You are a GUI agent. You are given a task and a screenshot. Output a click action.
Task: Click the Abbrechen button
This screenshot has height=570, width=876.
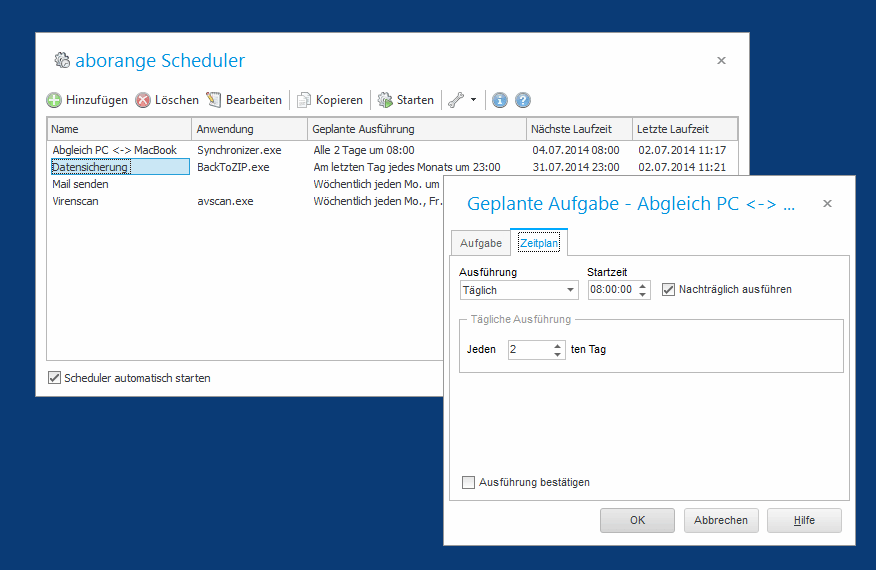point(721,520)
